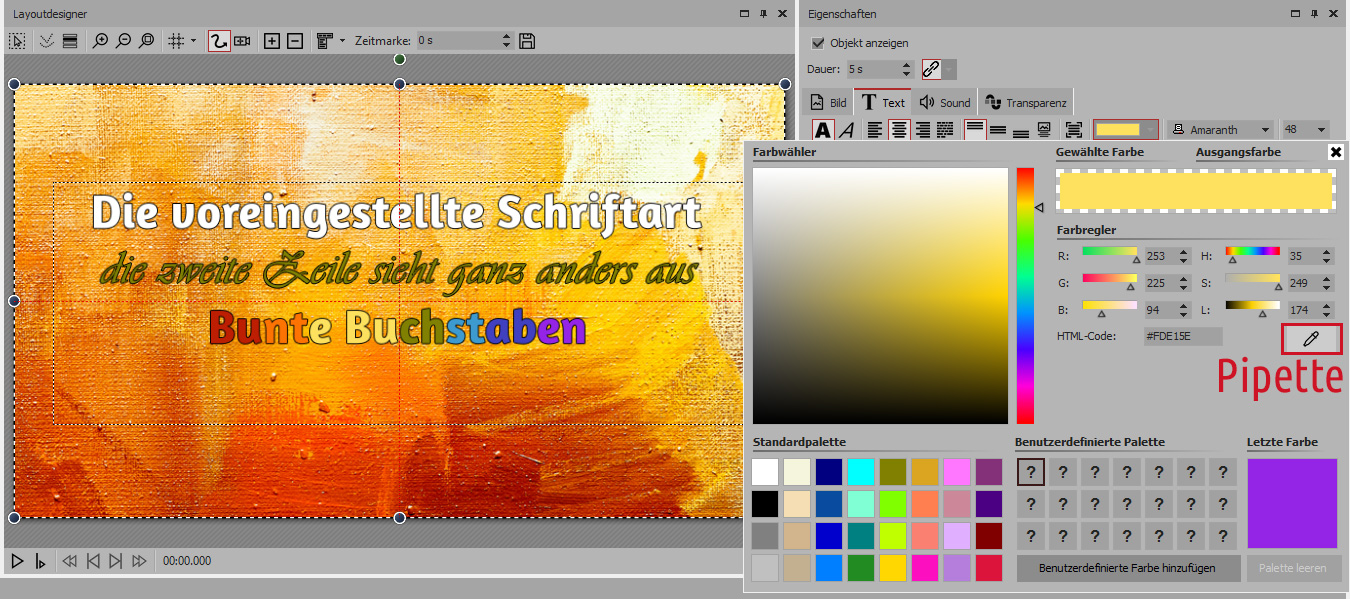Click Benutzerdefinierte Farbe hinzufügen button
This screenshot has width=1350, height=599.
click(x=1128, y=568)
